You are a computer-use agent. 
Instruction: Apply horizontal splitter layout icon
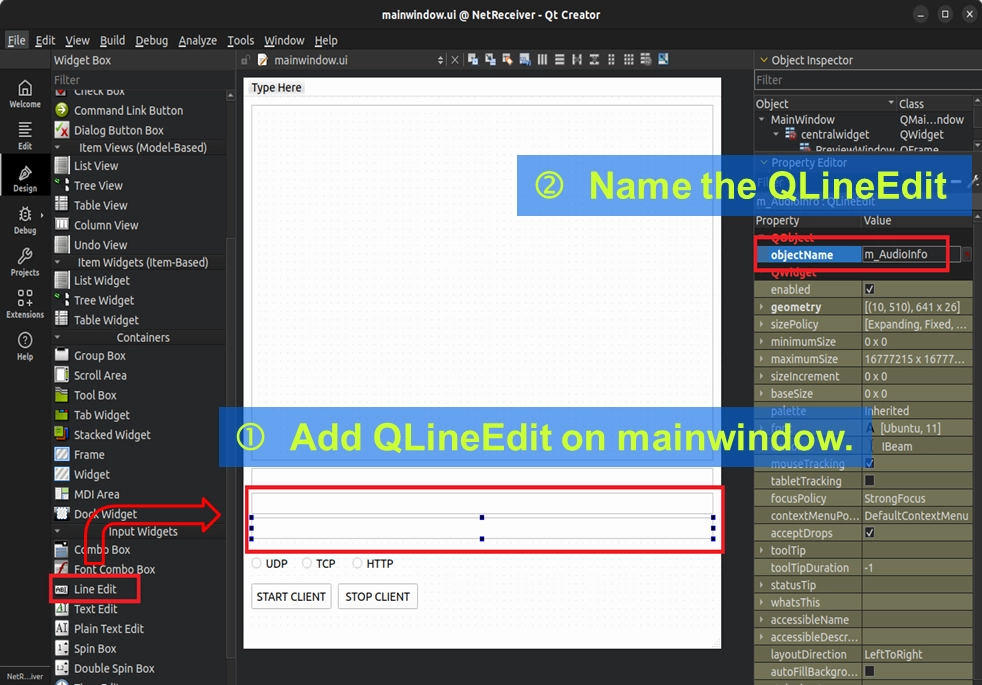click(x=577, y=59)
